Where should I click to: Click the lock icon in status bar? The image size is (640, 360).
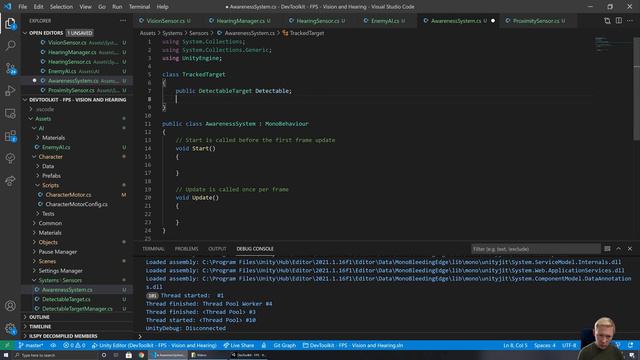(264, 345)
